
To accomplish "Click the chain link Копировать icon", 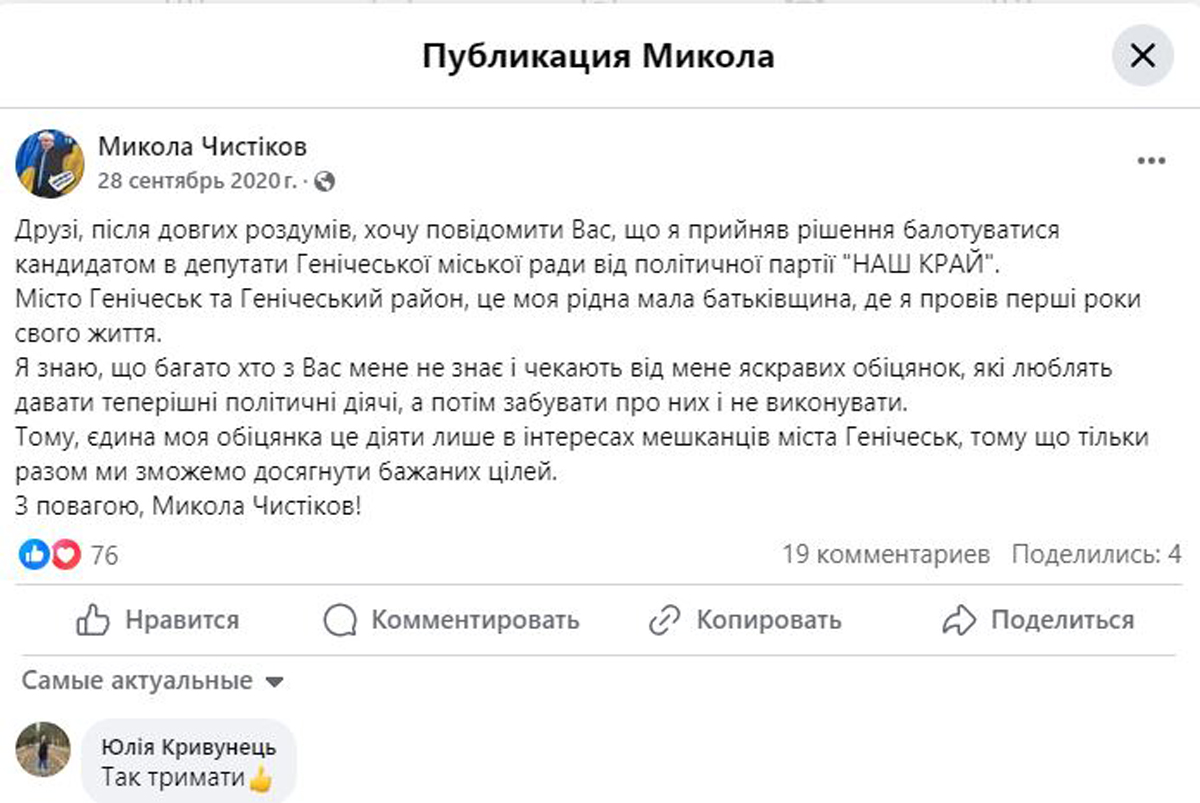I will point(664,620).
